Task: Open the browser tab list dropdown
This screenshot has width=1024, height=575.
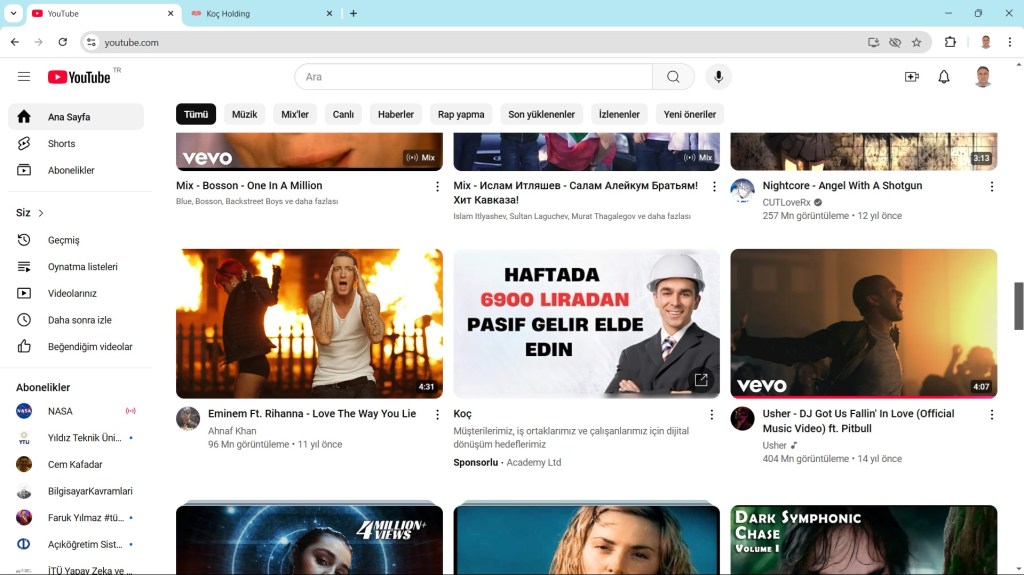Action: [x=14, y=13]
